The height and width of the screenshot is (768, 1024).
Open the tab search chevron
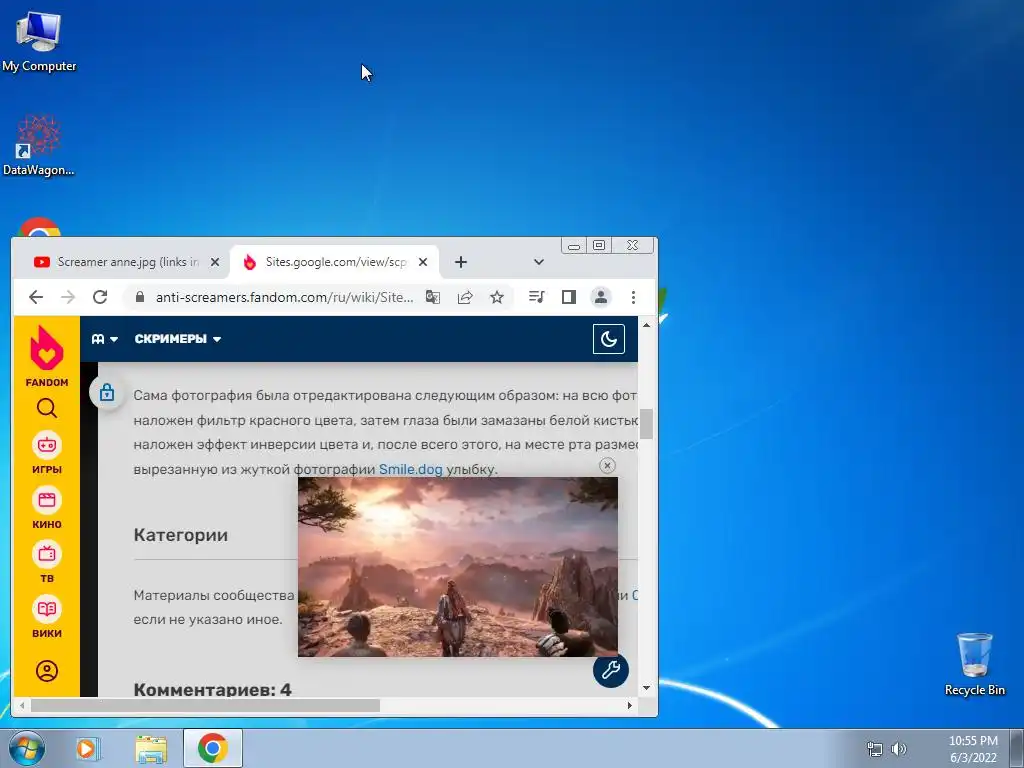coord(539,262)
